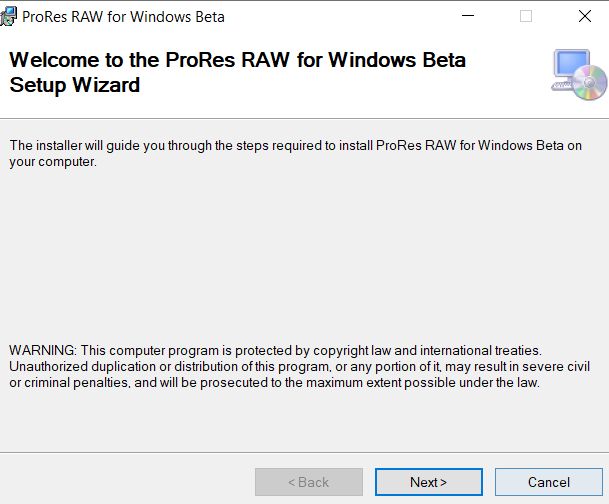Click the your computer text line
609x504 pixels.
click(53, 162)
